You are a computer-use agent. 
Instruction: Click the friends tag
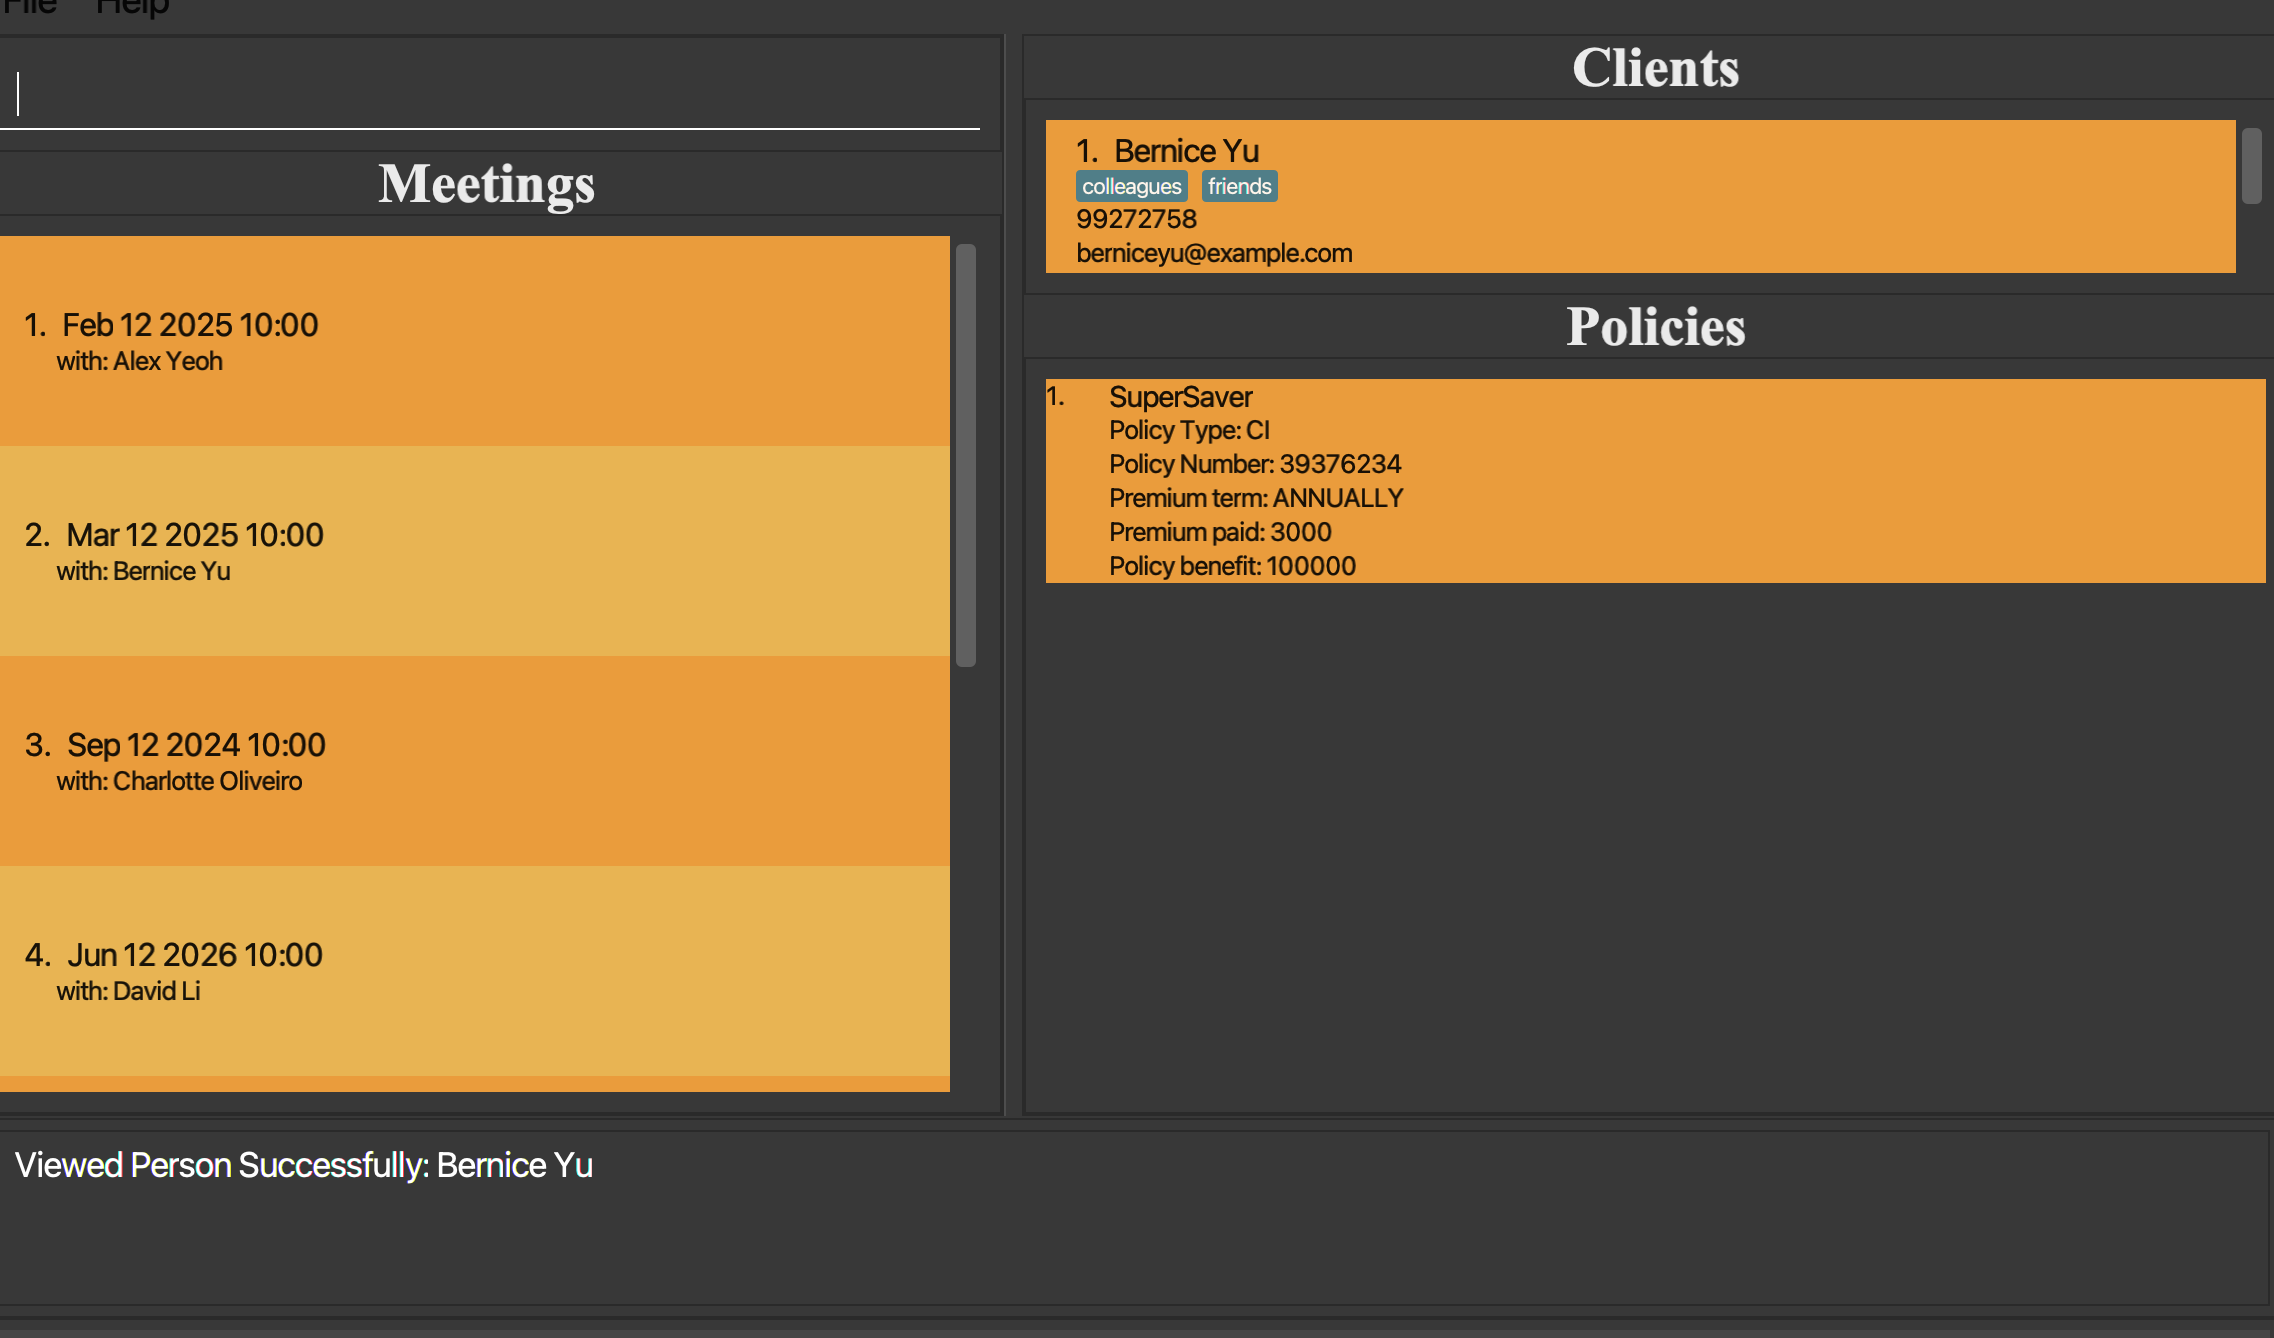tap(1239, 187)
